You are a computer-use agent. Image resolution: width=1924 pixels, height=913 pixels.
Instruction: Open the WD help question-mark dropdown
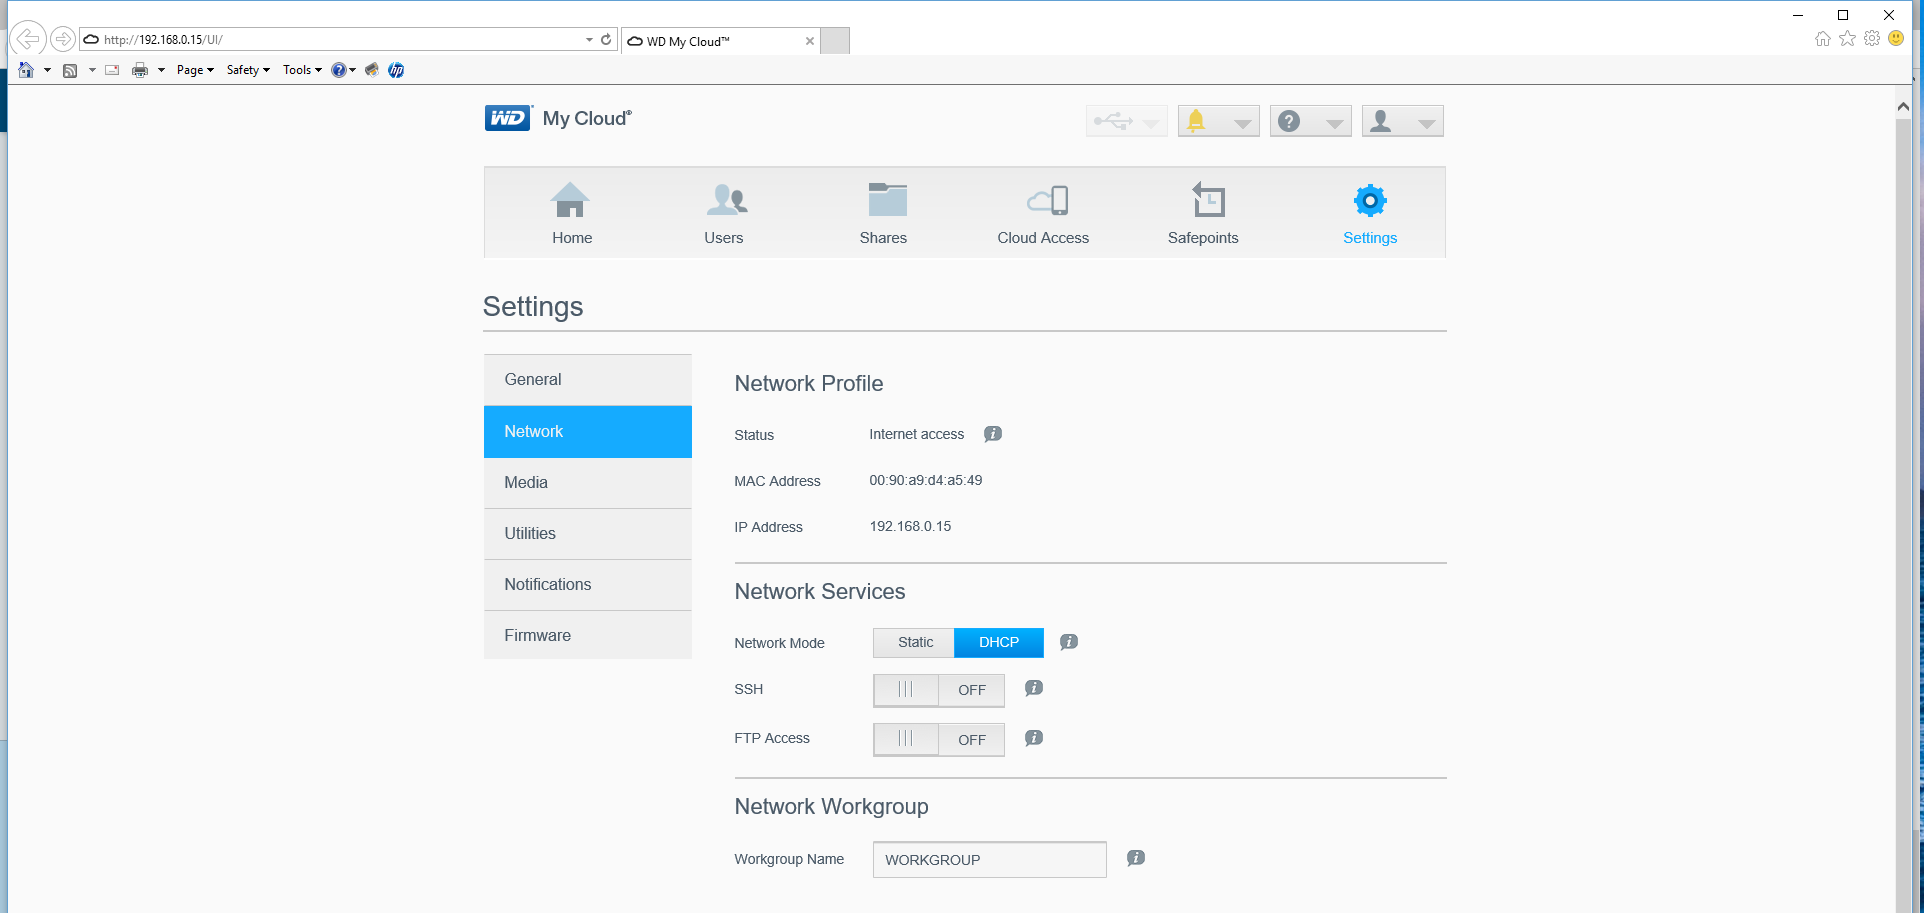click(x=1311, y=121)
